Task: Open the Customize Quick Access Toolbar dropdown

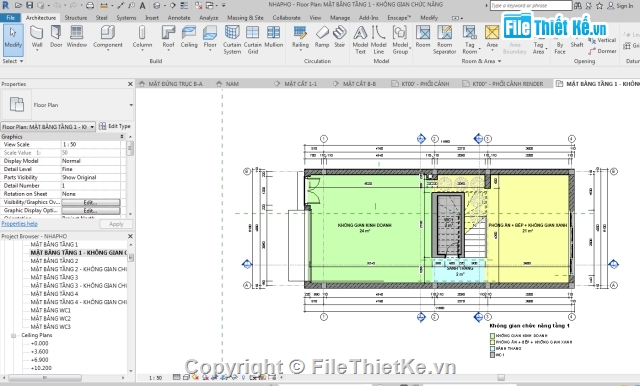Action: 224,5
